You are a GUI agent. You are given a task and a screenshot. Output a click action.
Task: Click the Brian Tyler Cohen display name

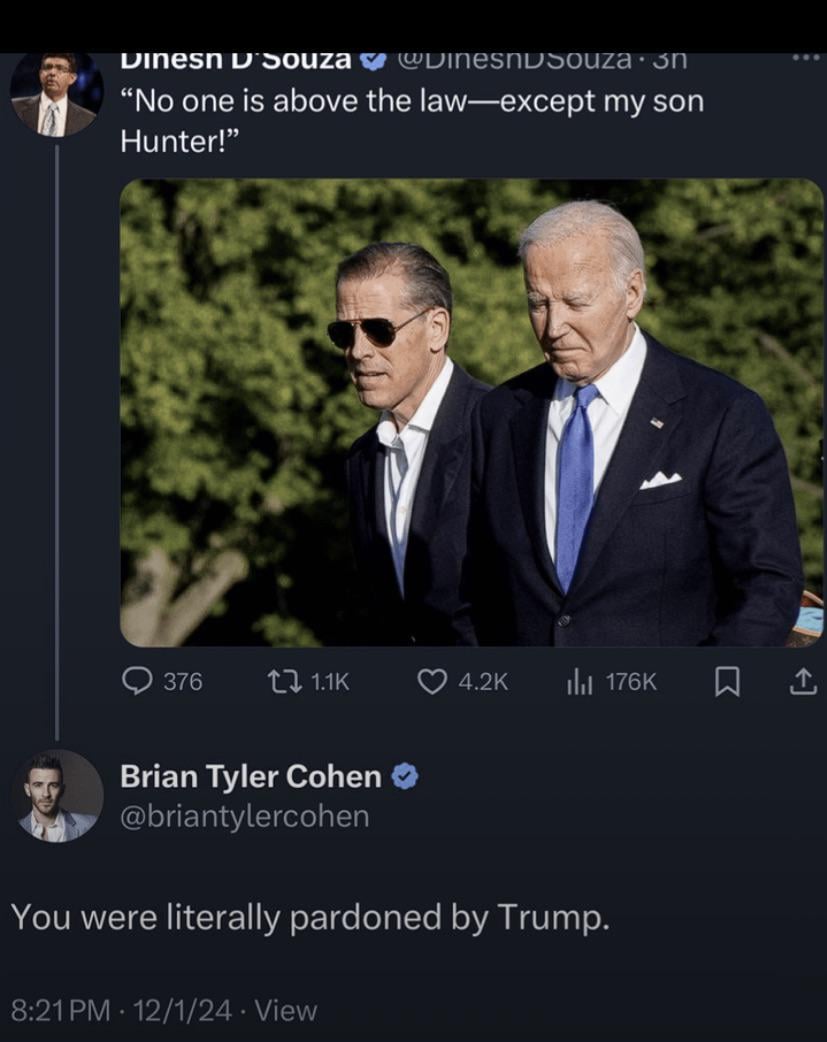coord(251,776)
